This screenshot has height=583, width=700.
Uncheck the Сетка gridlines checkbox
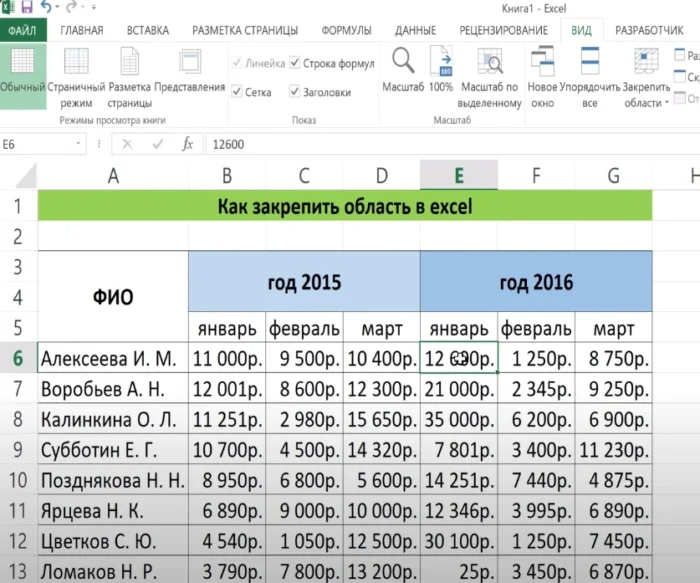[237, 92]
